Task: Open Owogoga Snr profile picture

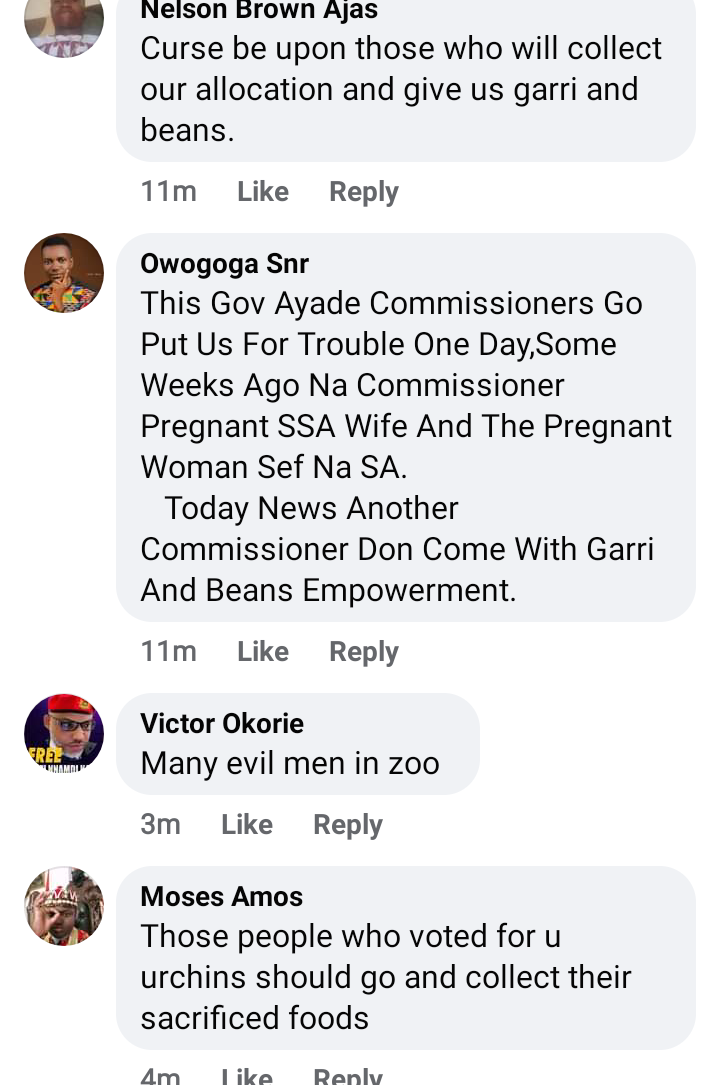Action: [64, 273]
